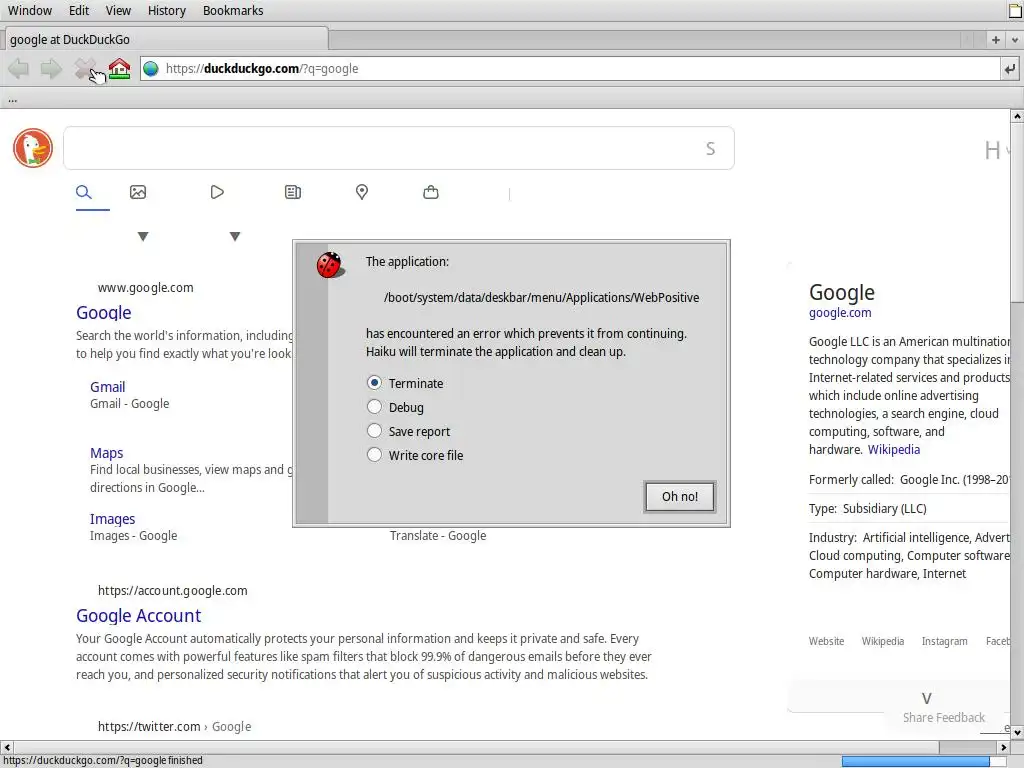This screenshot has width=1024, height=768.
Task: Open google.com link in info panel
Action: tap(840, 313)
